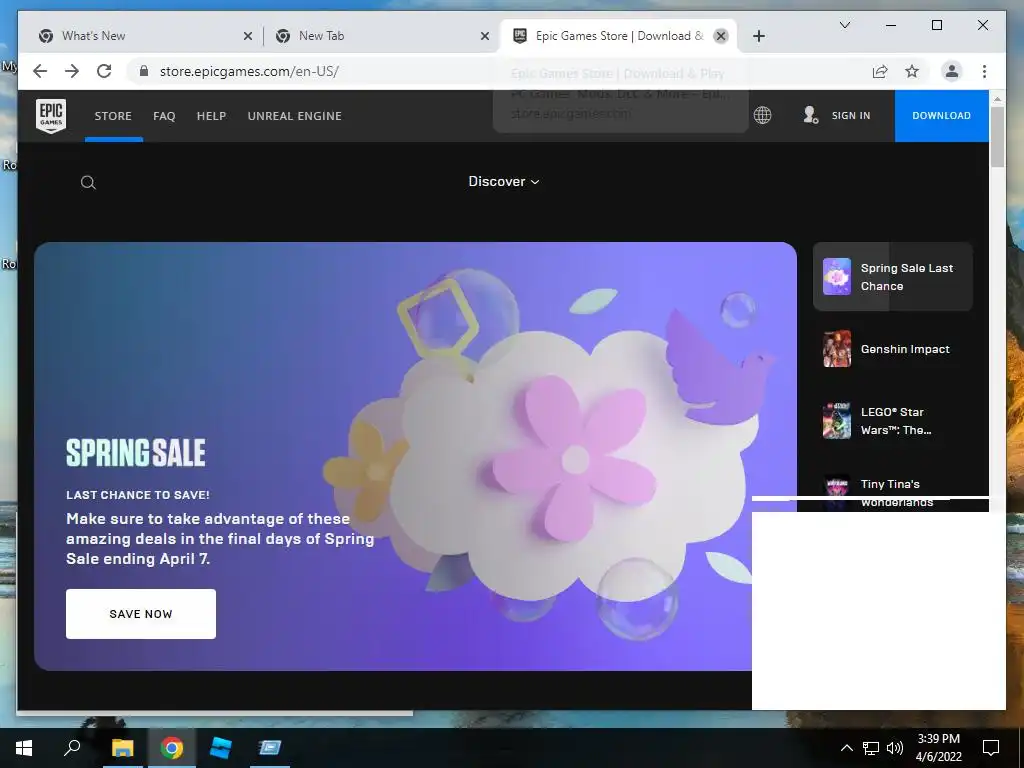Open a new tab with plus button
Viewport: 1024px width, 768px height.
click(x=758, y=36)
